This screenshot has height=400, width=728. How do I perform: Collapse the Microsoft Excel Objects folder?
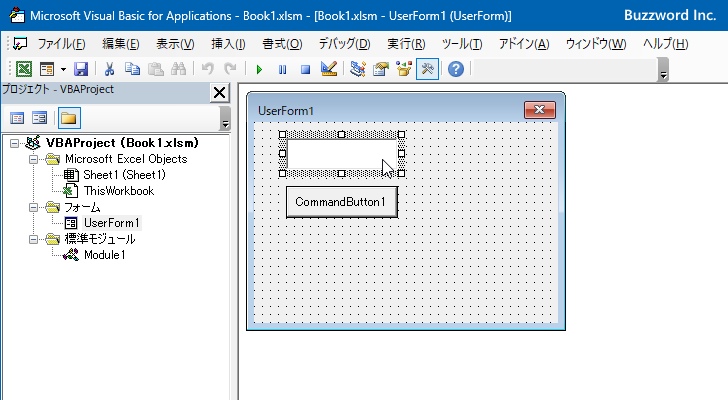[33, 160]
